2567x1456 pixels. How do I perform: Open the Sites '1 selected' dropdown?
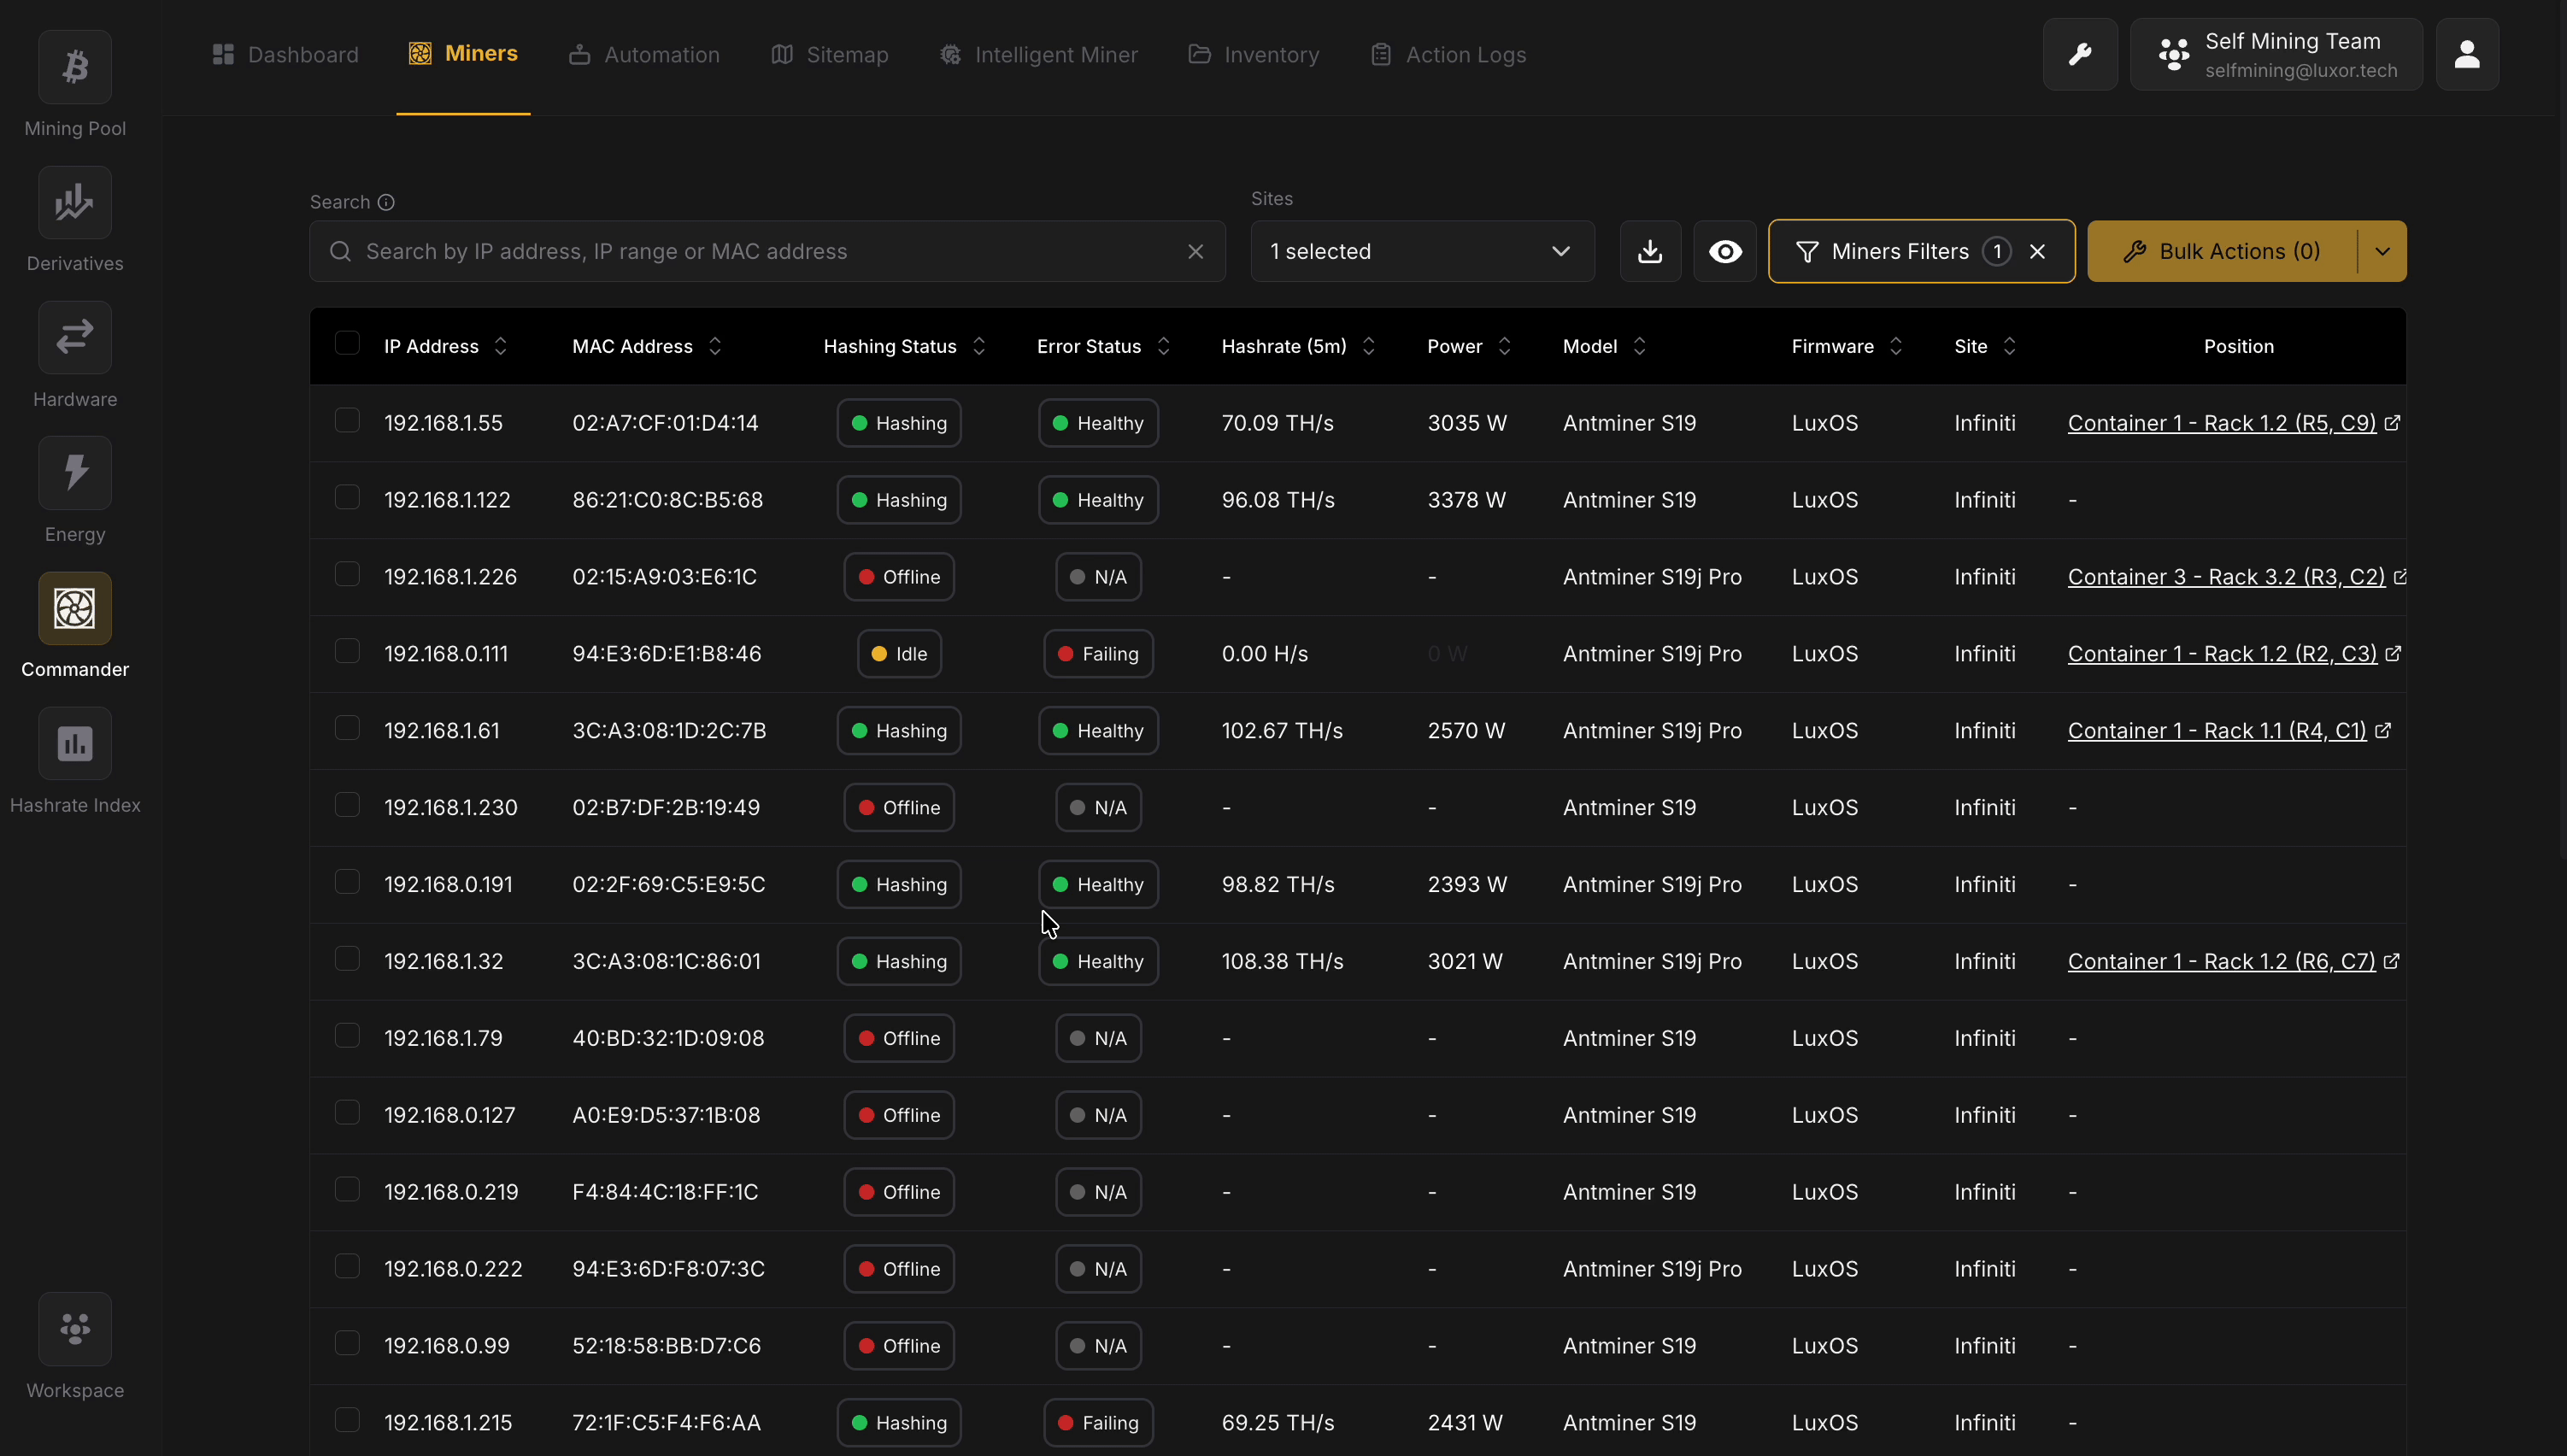click(1422, 252)
